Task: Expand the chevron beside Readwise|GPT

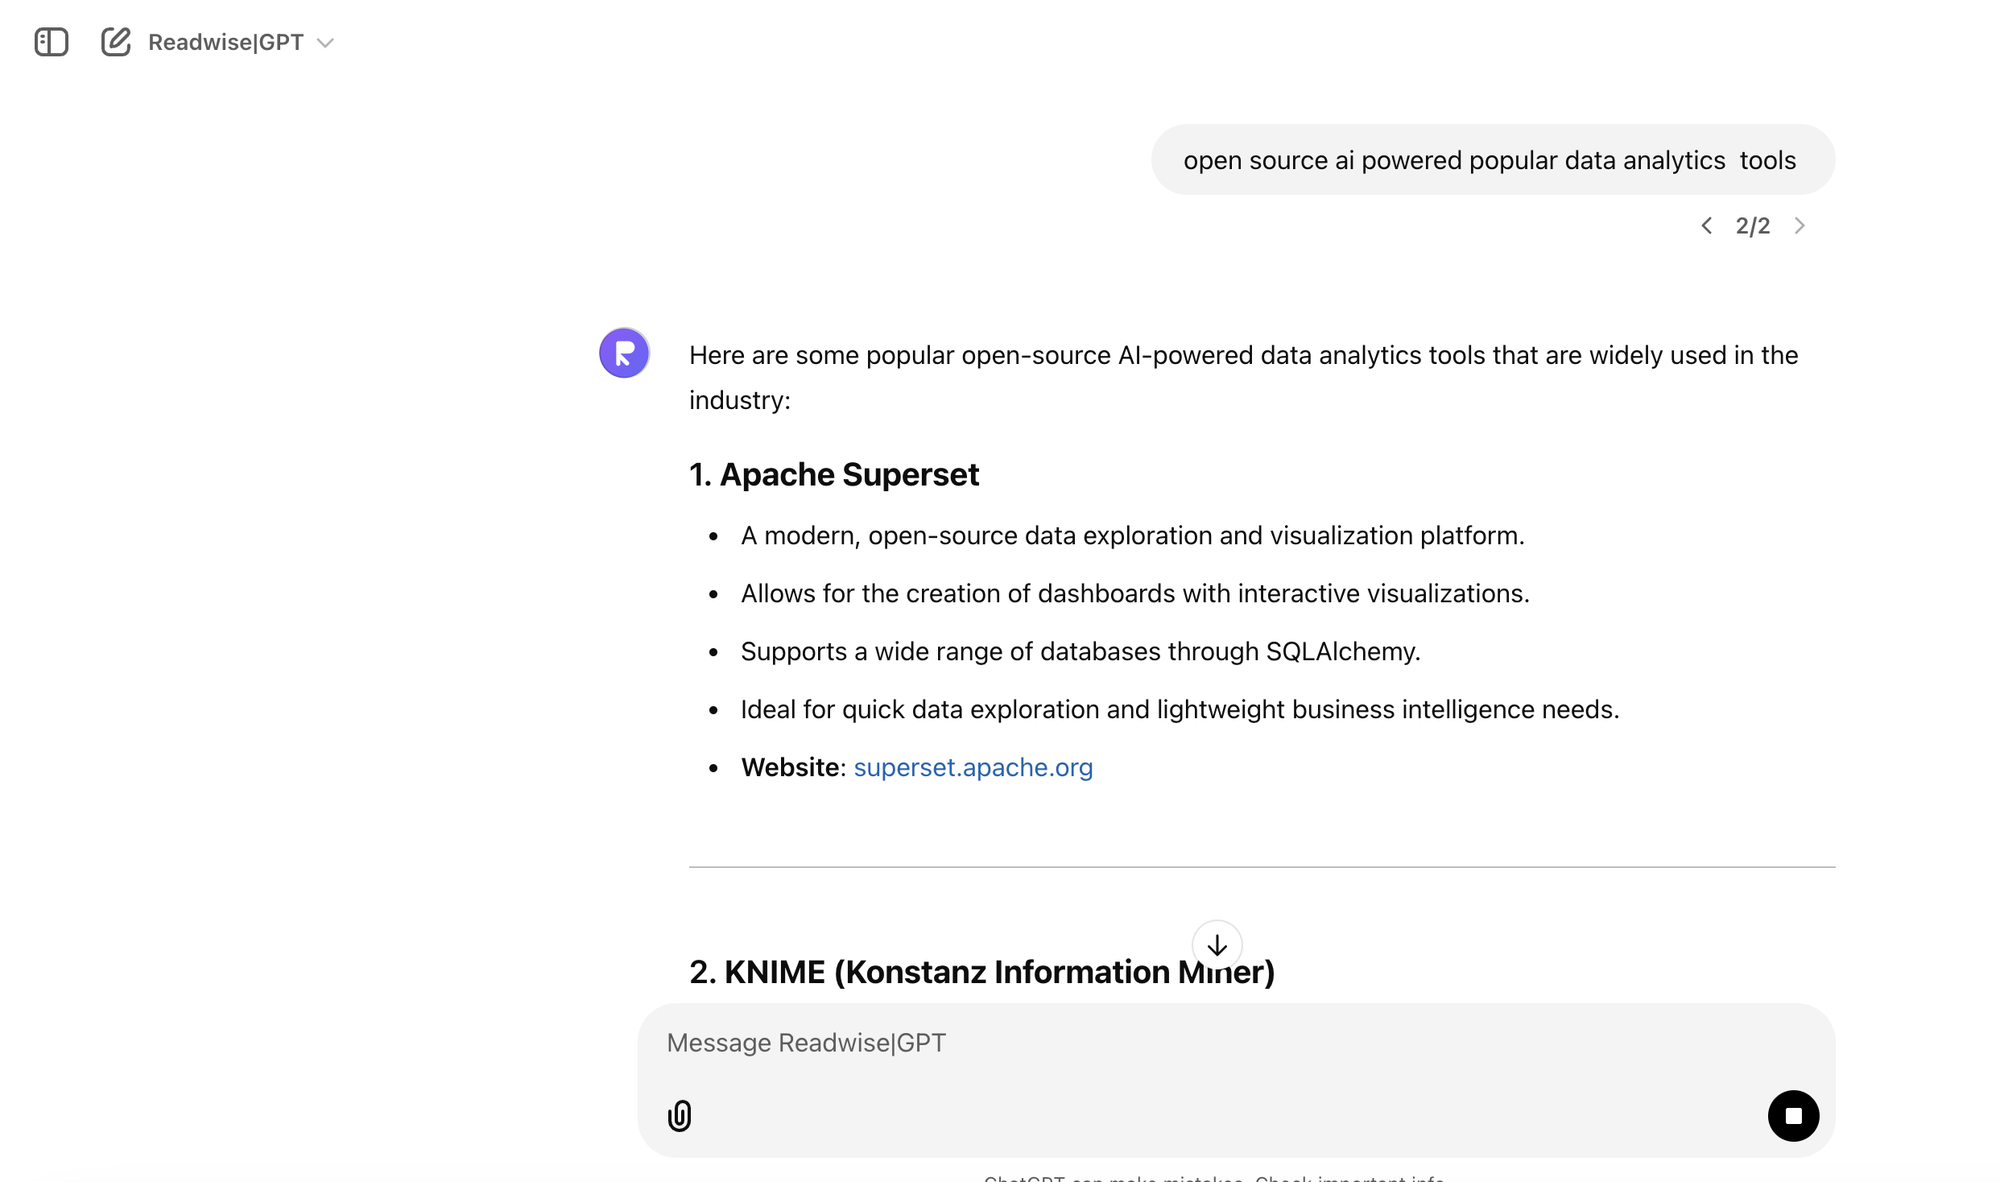Action: coord(325,43)
